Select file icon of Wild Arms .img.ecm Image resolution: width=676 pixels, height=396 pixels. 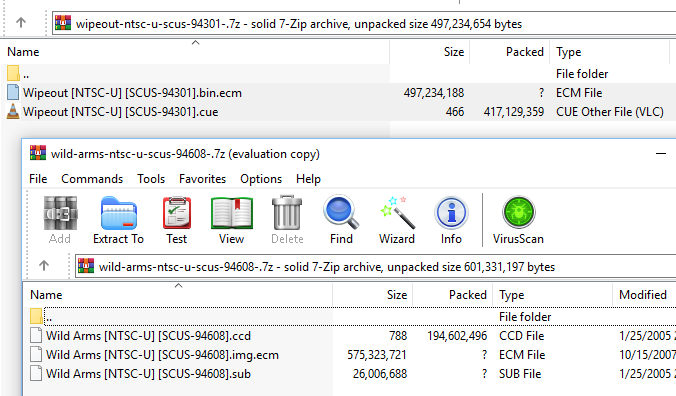(x=36, y=354)
